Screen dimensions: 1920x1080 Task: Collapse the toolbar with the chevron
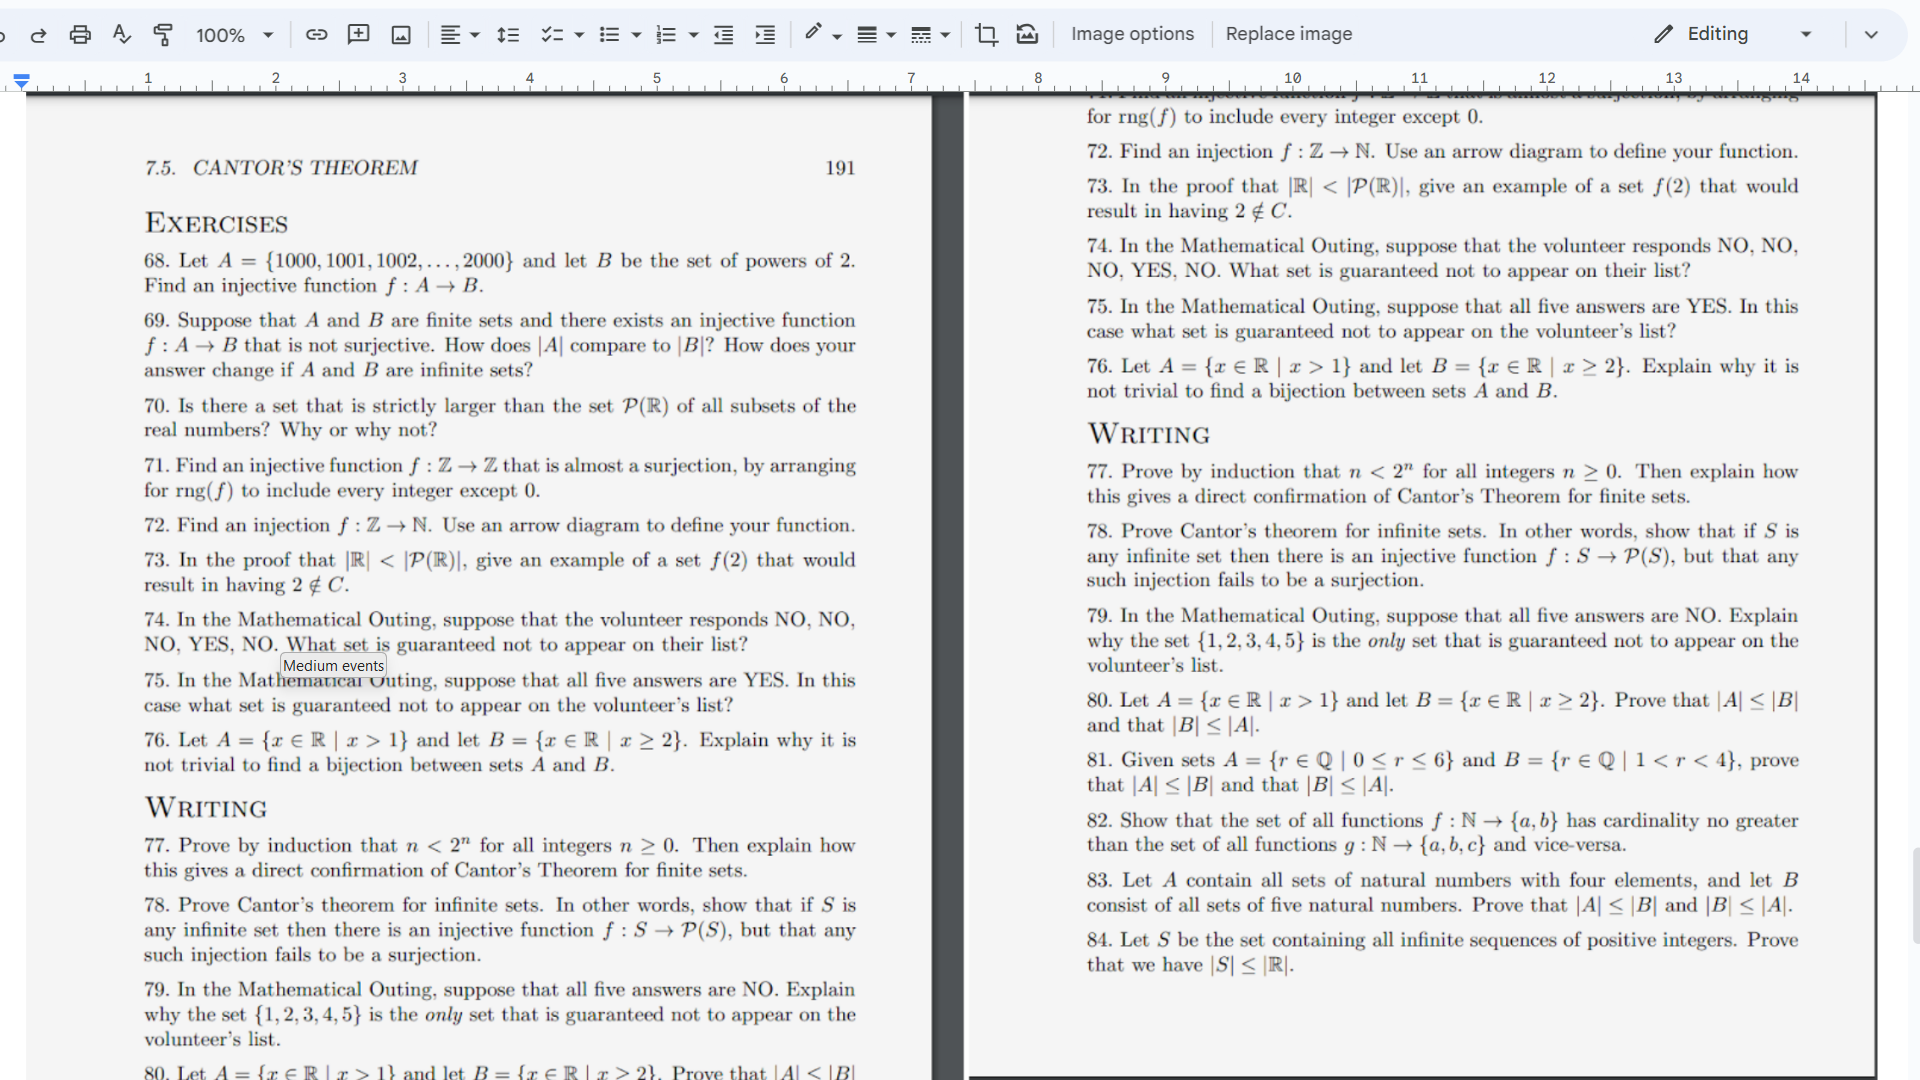[1871, 34]
